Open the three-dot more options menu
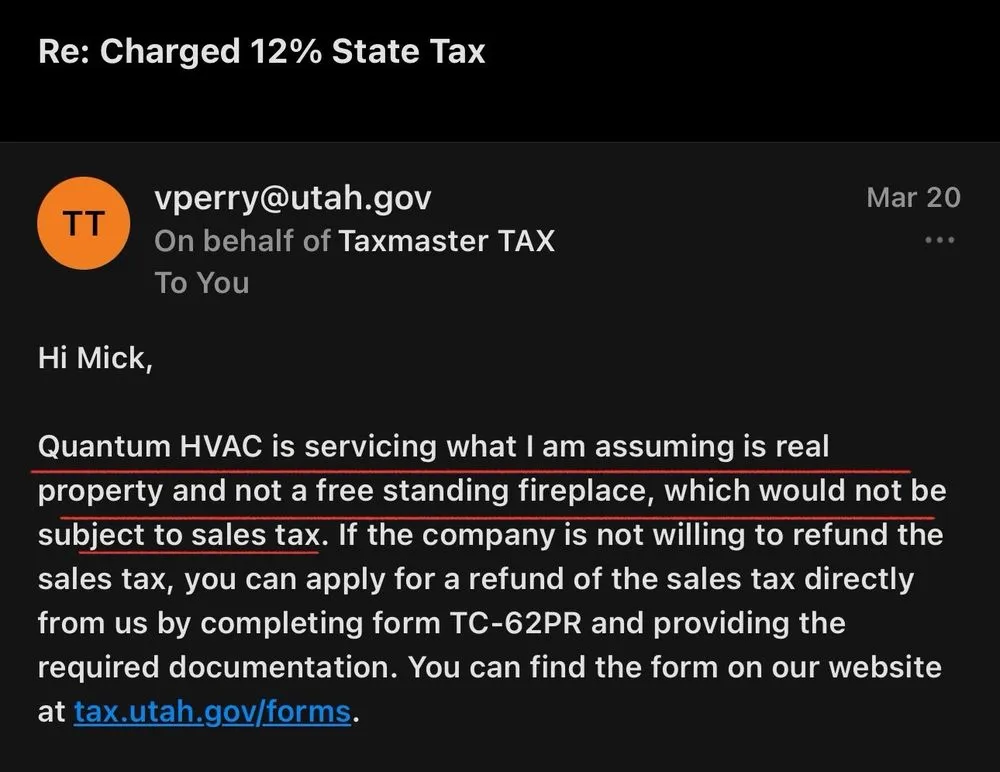Screen dimensions: 1000x772 [x=939, y=240]
